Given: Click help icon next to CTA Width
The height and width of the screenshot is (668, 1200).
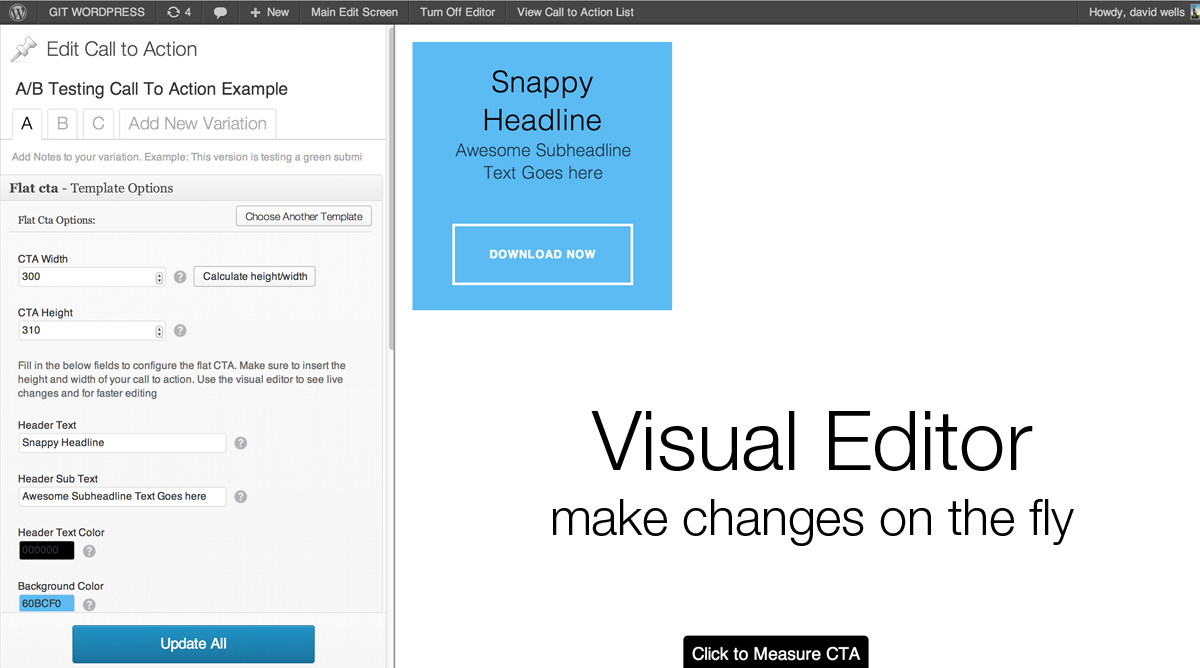Looking at the screenshot, I should coord(180,277).
